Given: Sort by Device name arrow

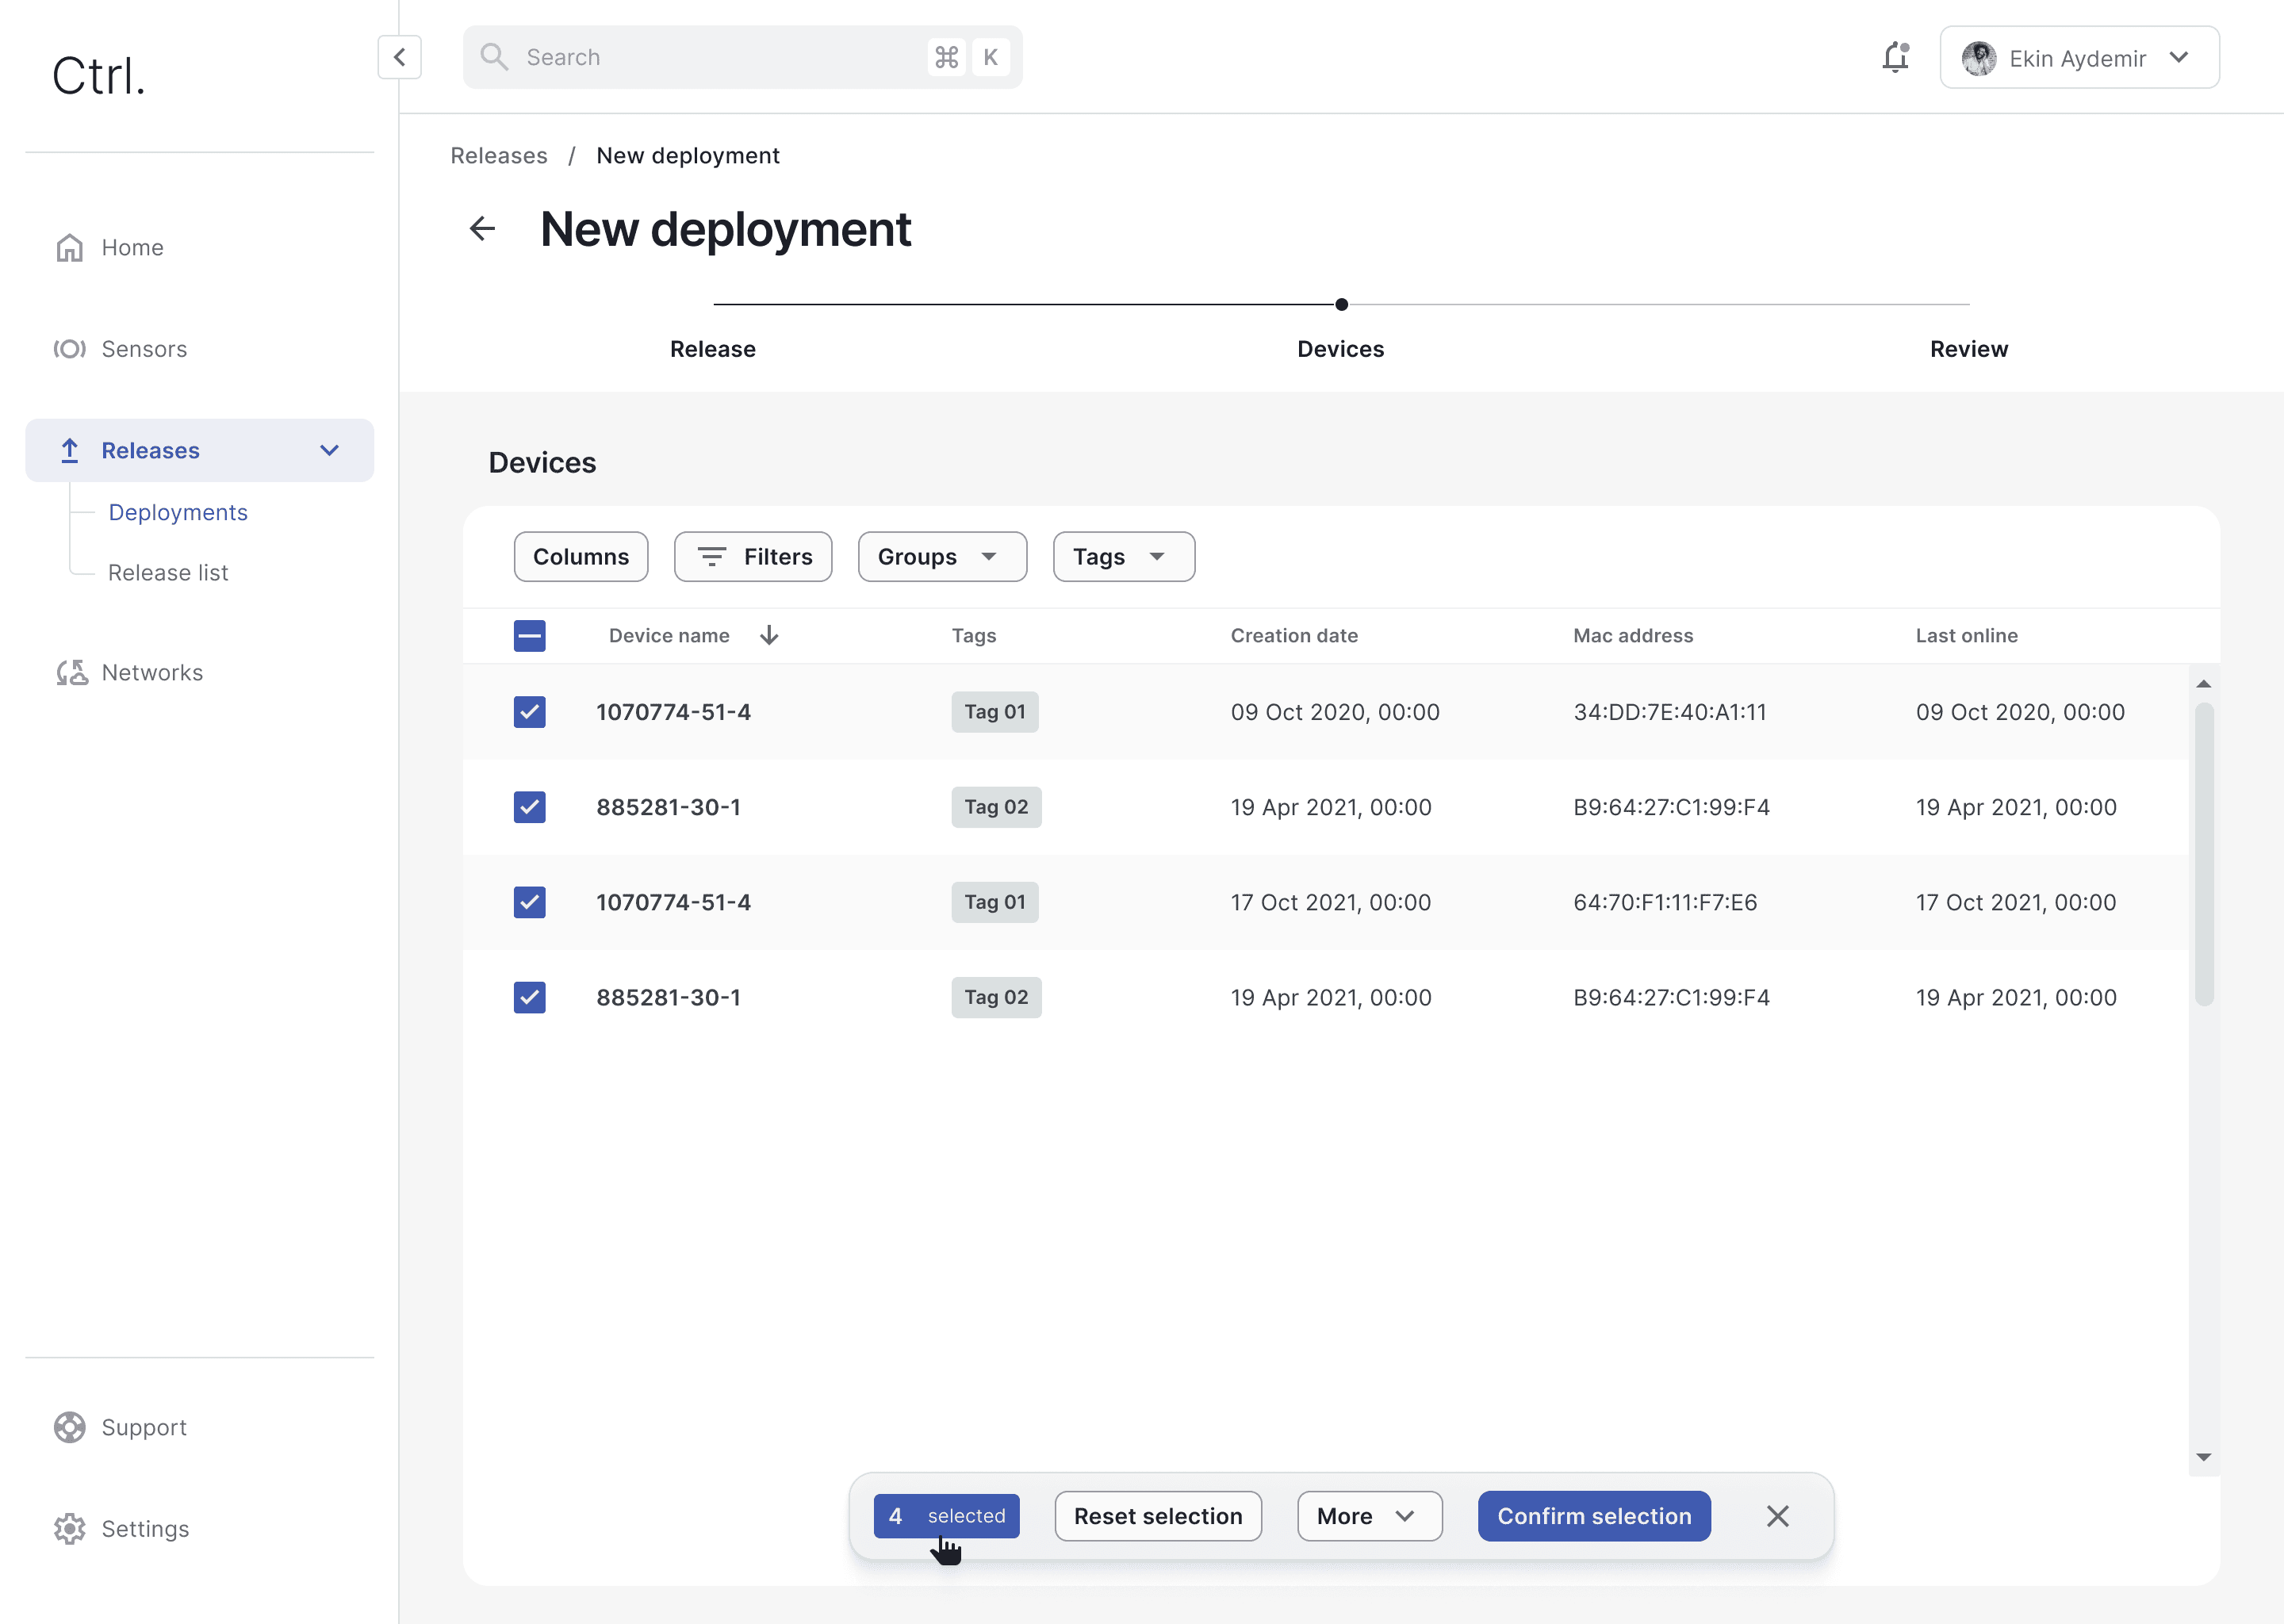Looking at the screenshot, I should coord(768,635).
